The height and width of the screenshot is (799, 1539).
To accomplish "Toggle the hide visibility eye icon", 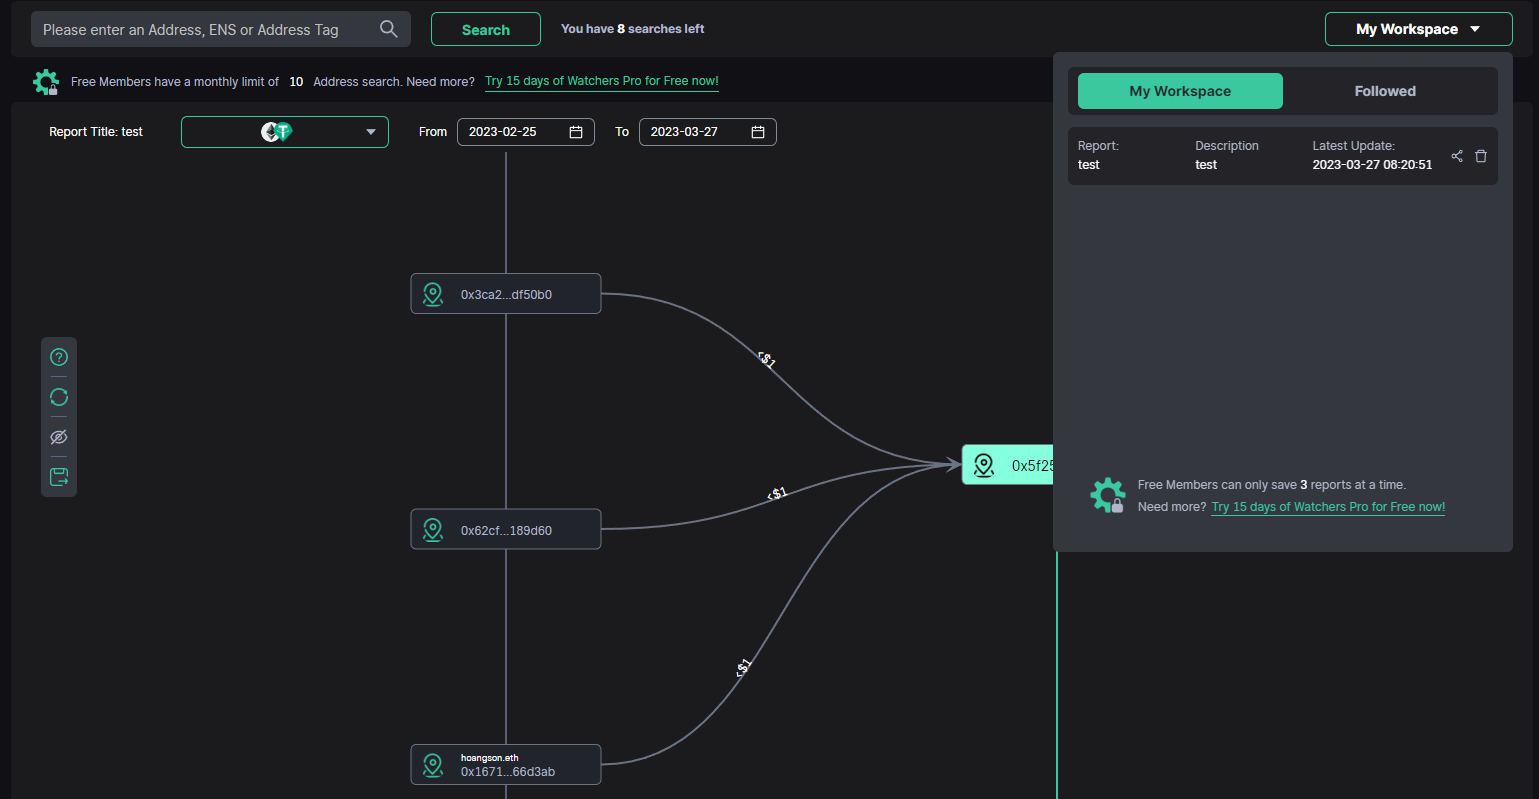I will tap(59, 437).
